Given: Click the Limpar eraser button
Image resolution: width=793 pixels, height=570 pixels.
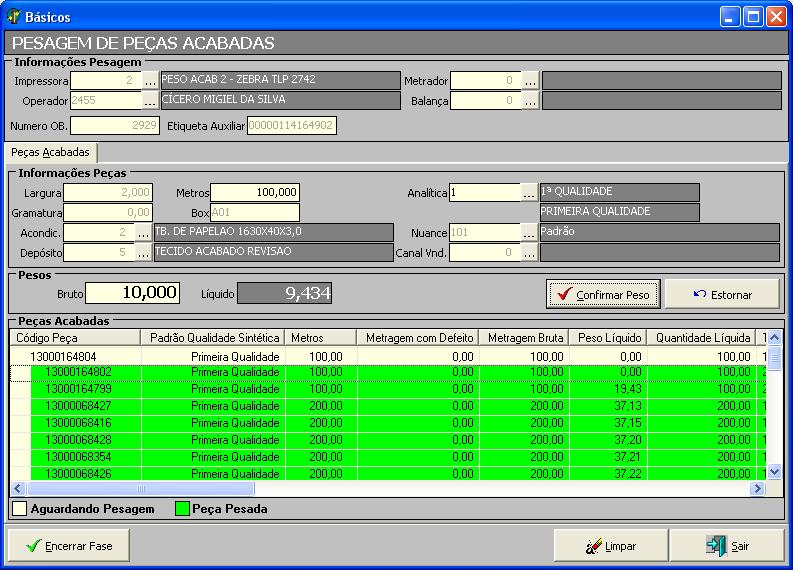Looking at the screenshot, I should coord(610,546).
